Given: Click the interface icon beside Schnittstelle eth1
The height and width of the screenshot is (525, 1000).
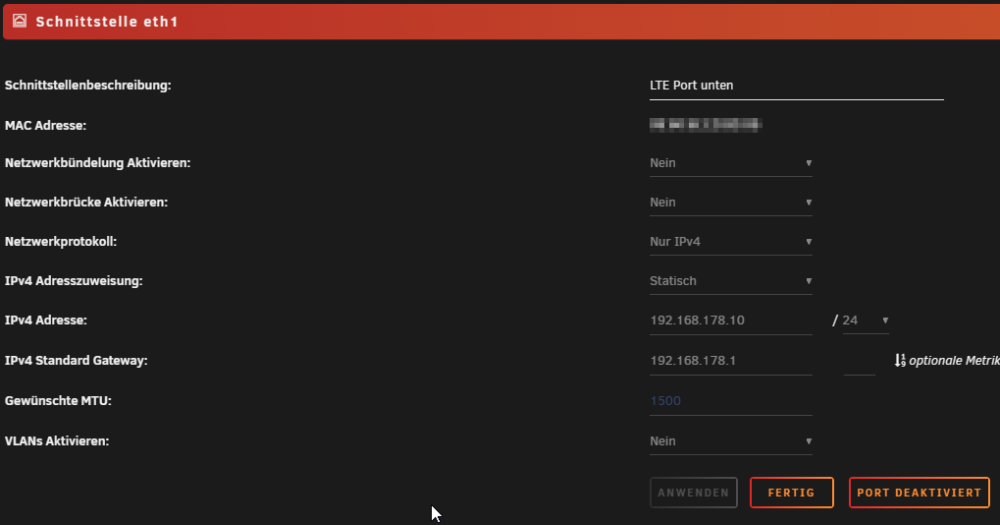Looking at the screenshot, I should (x=20, y=21).
